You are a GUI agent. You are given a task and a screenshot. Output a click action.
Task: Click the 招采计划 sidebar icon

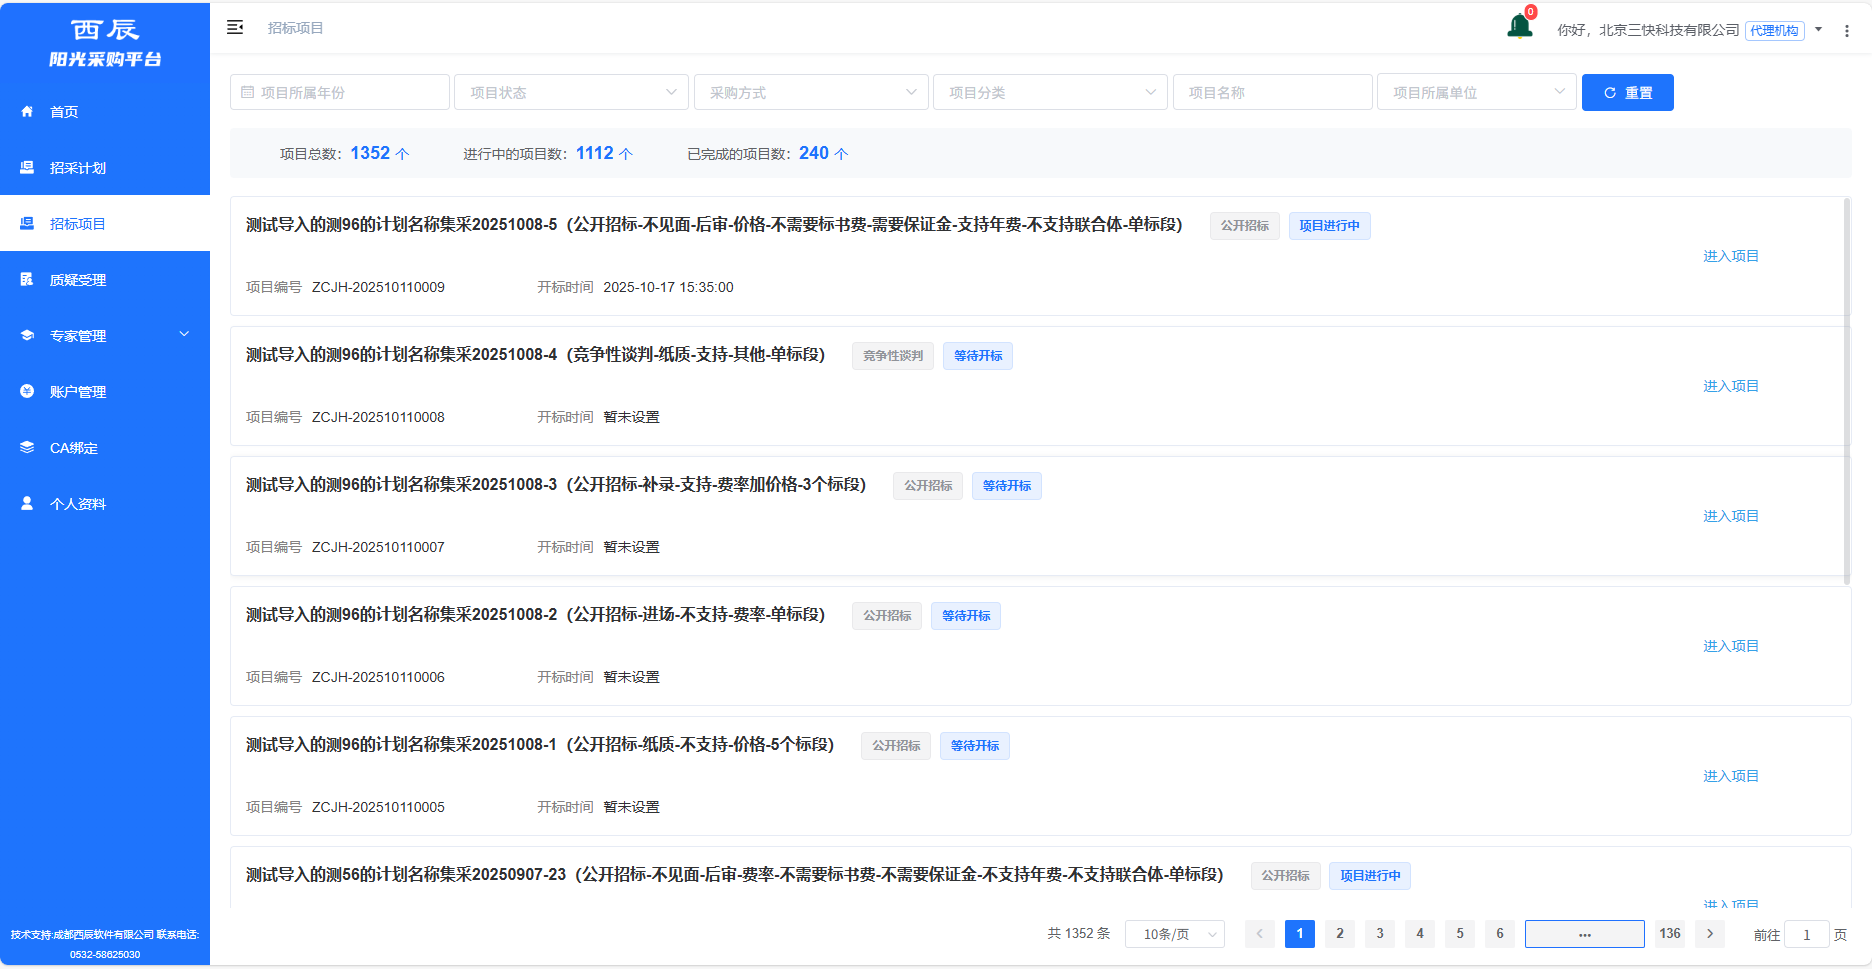click(x=27, y=168)
